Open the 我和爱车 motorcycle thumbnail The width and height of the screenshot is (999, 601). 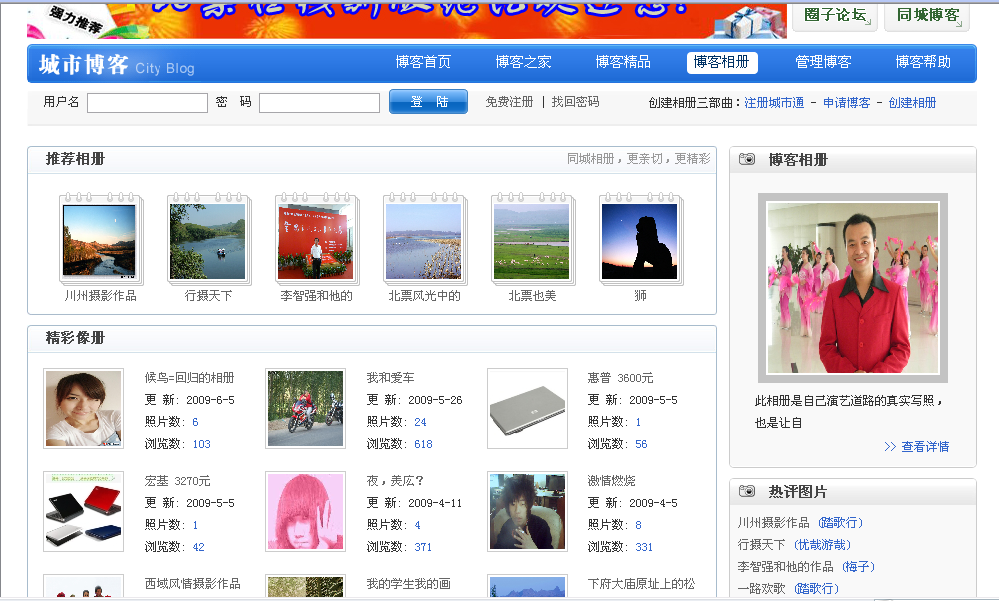coord(305,409)
